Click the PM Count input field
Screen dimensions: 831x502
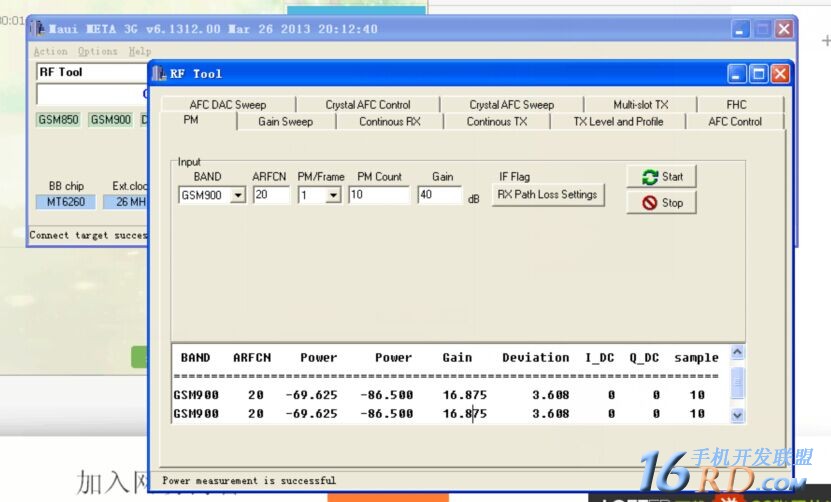[x=379, y=195]
